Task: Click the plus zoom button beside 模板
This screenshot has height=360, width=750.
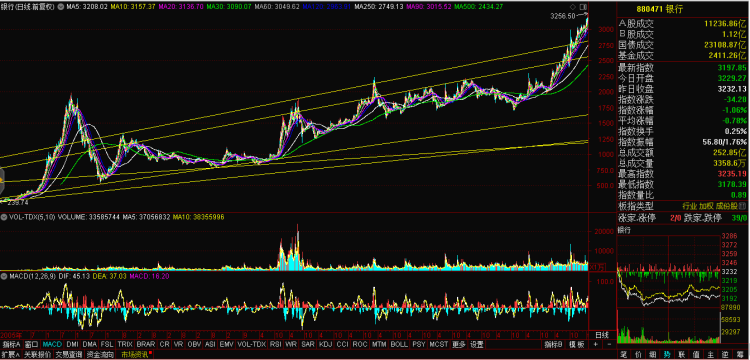Action: point(596,344)
